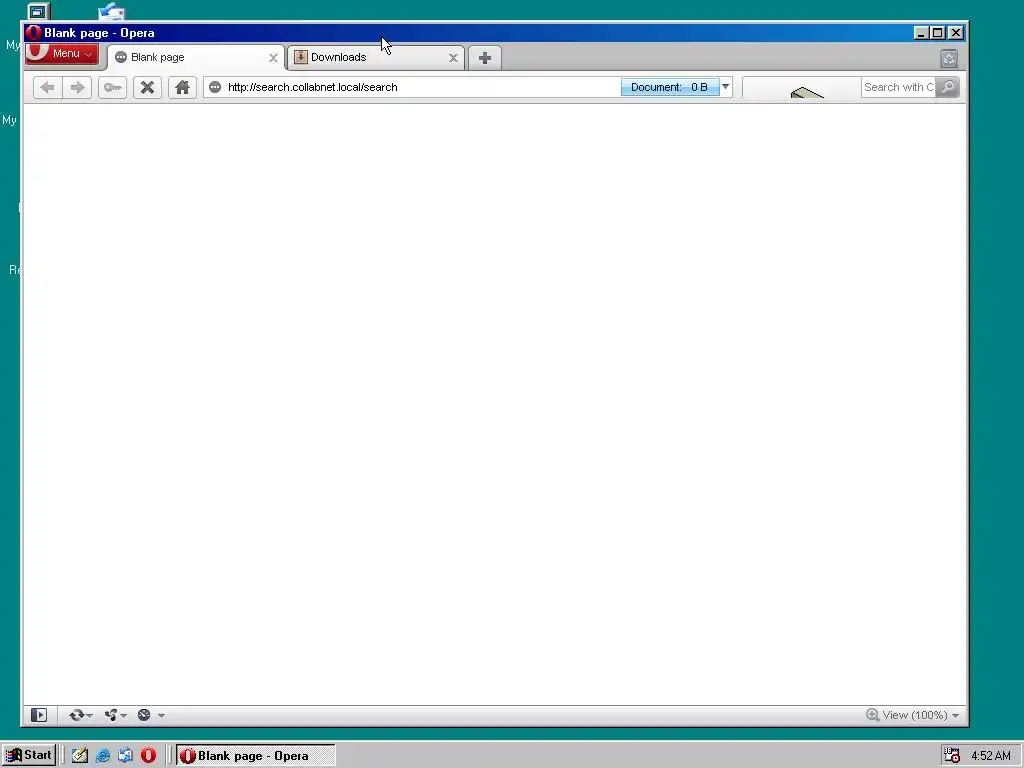Viewport: 1024px width, 768px height.
Task: Click the address field URL text
Action: point(312,87)
